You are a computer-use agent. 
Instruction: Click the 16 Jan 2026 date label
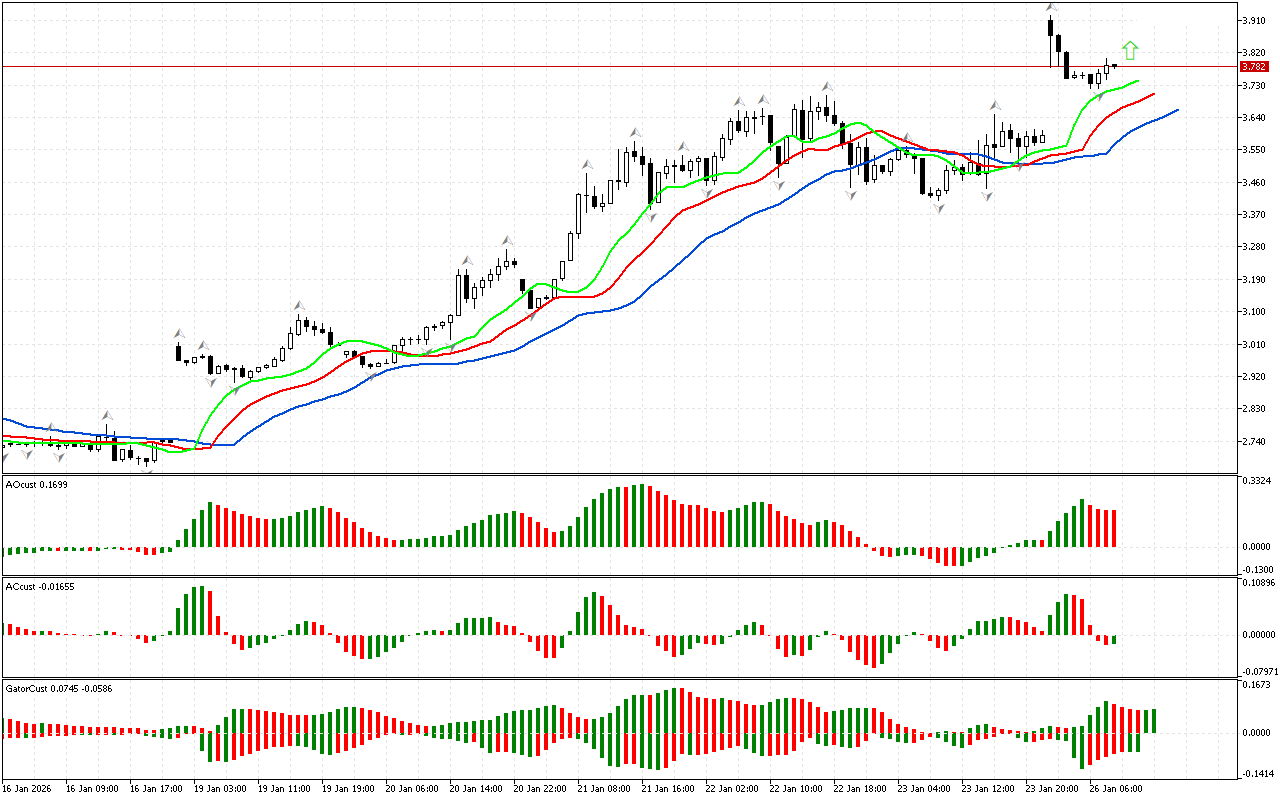pos(27,788)
